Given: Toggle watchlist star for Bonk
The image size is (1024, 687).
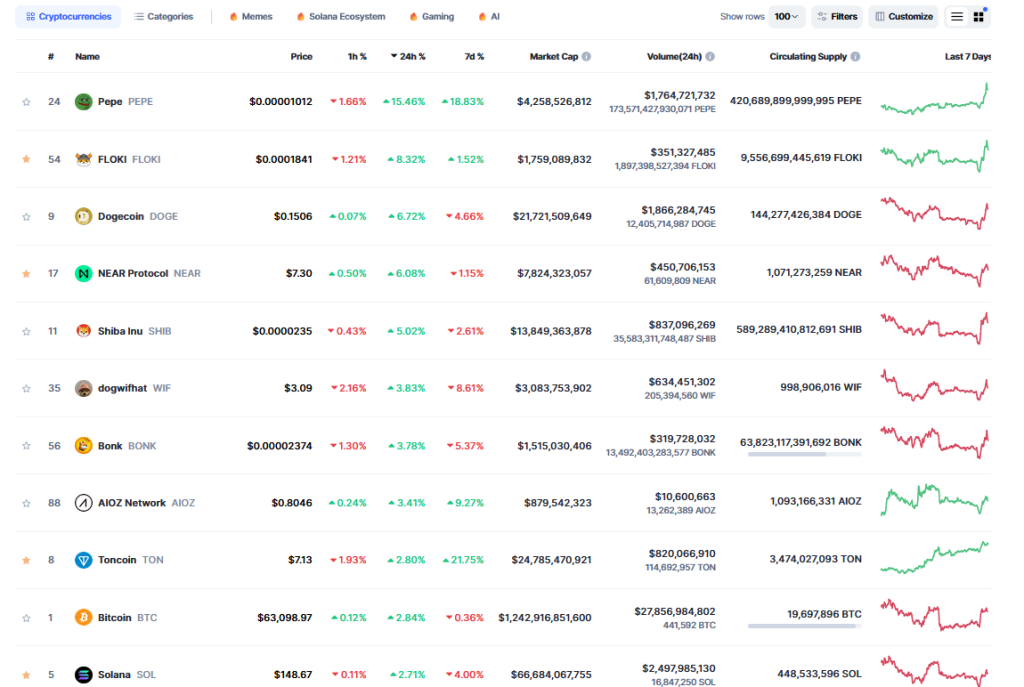Looking at the screenshot, I should point(26,446).
